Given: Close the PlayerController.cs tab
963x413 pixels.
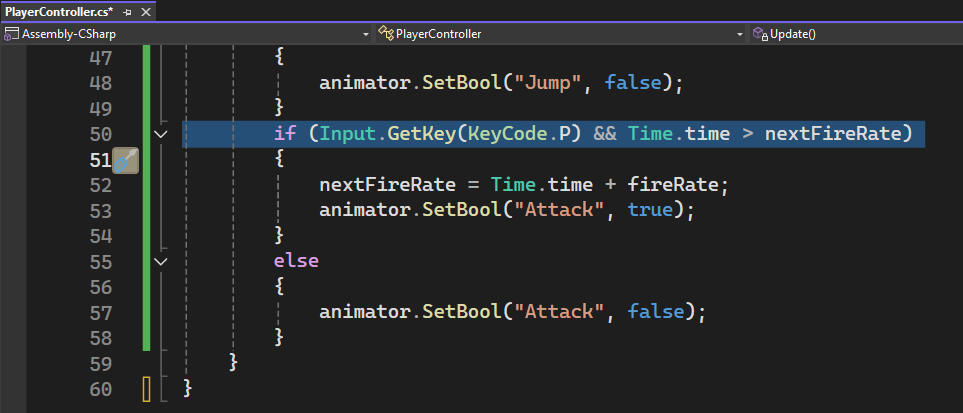Looking at the screenshot, I should tap(147, 10).
